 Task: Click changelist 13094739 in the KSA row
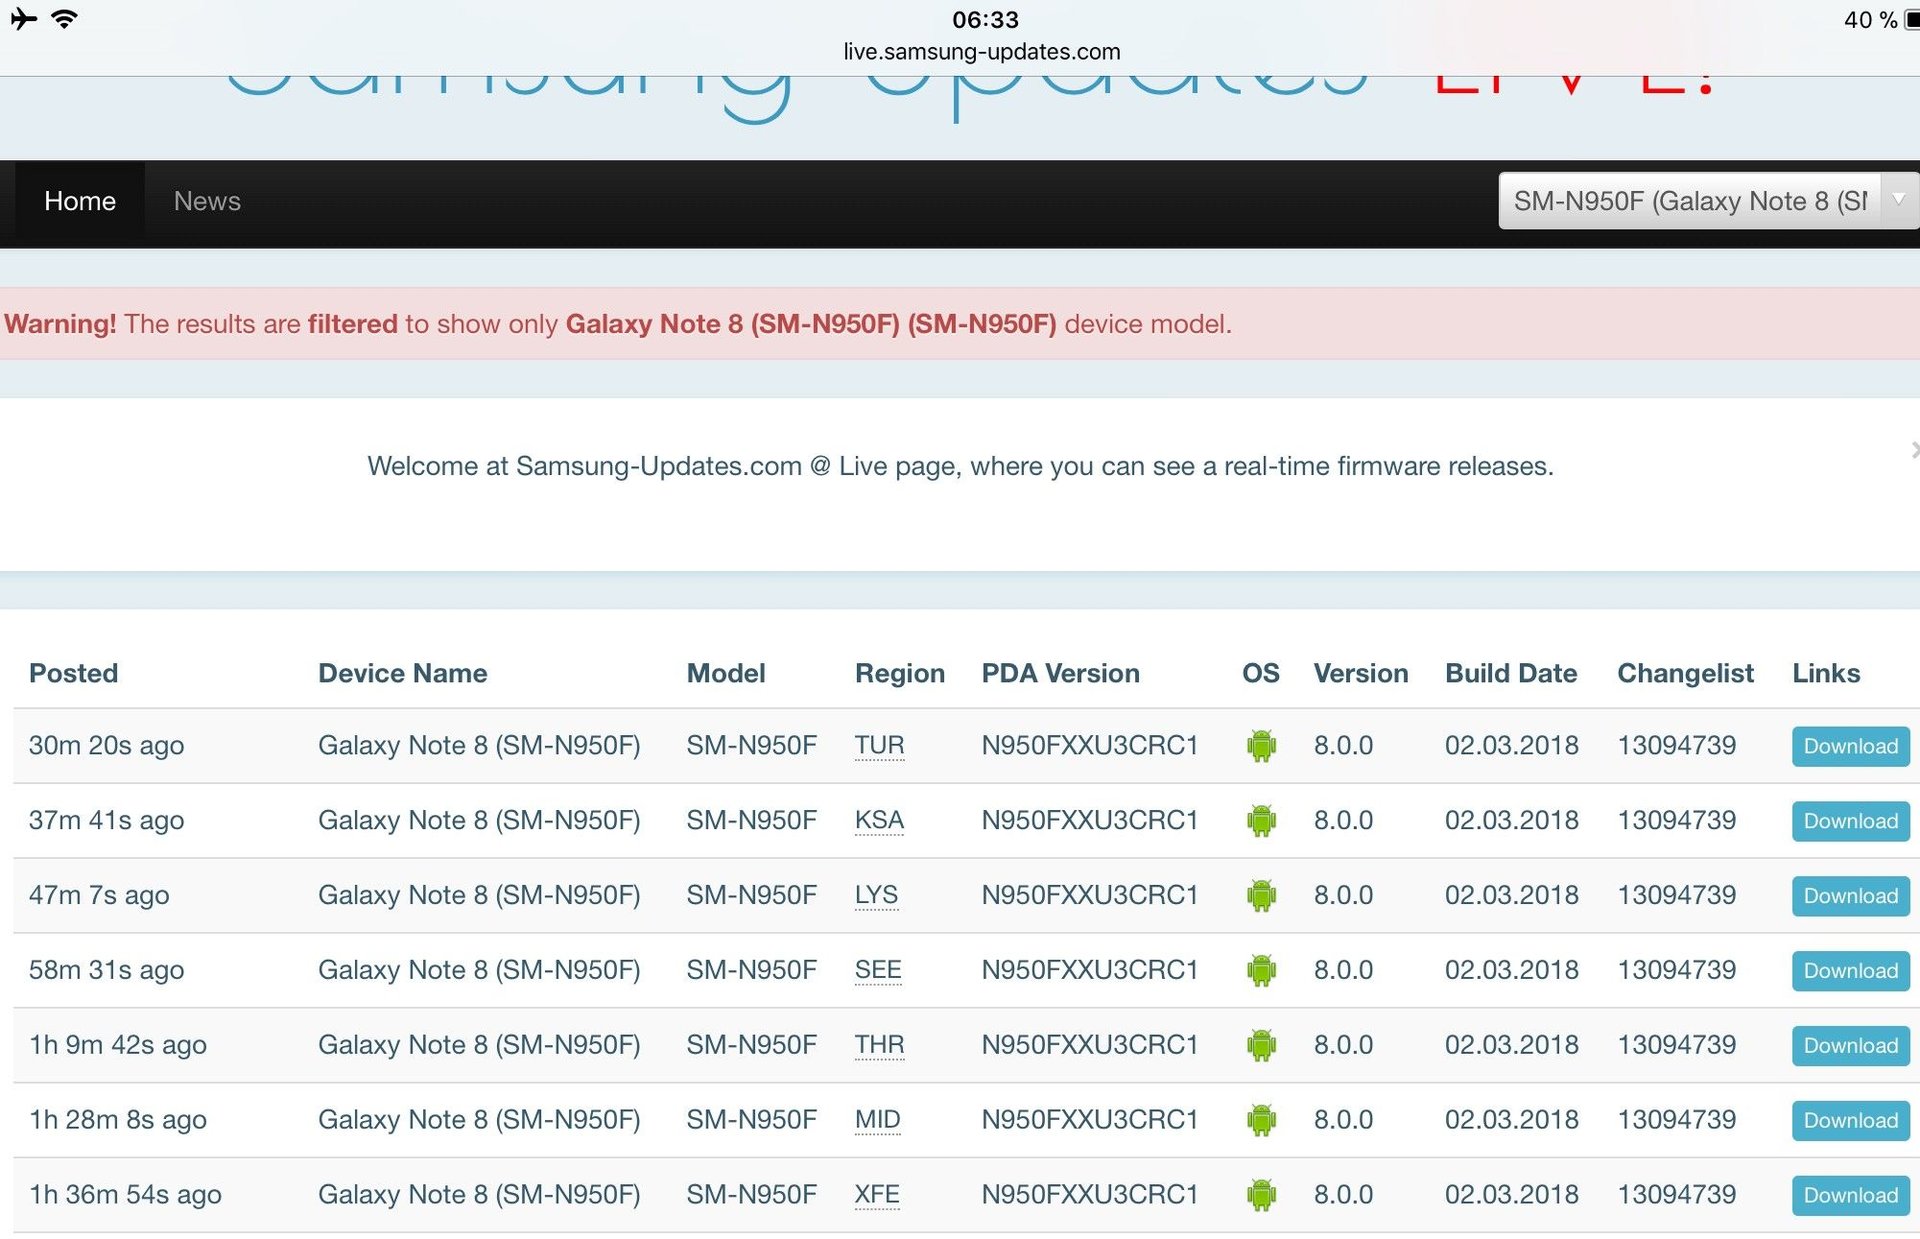coord(1676,820)
